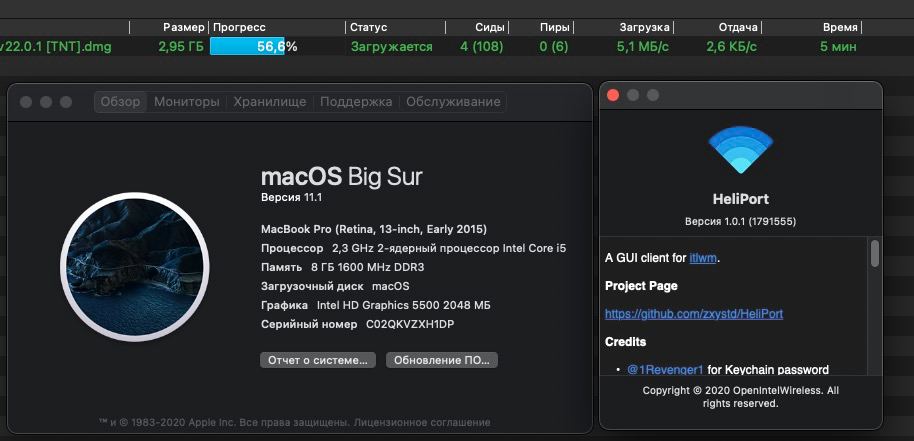
Task: Sort torrents by Статус column header
Action: [x=368, y=27]
